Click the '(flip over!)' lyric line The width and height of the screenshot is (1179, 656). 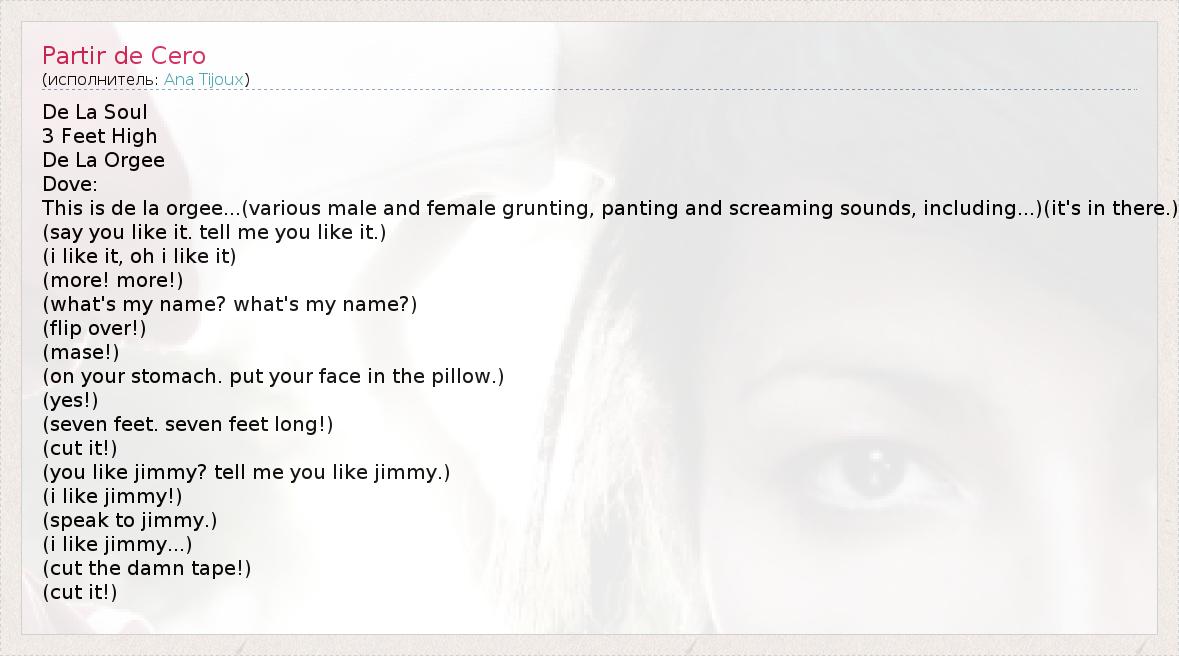point(95,328)
